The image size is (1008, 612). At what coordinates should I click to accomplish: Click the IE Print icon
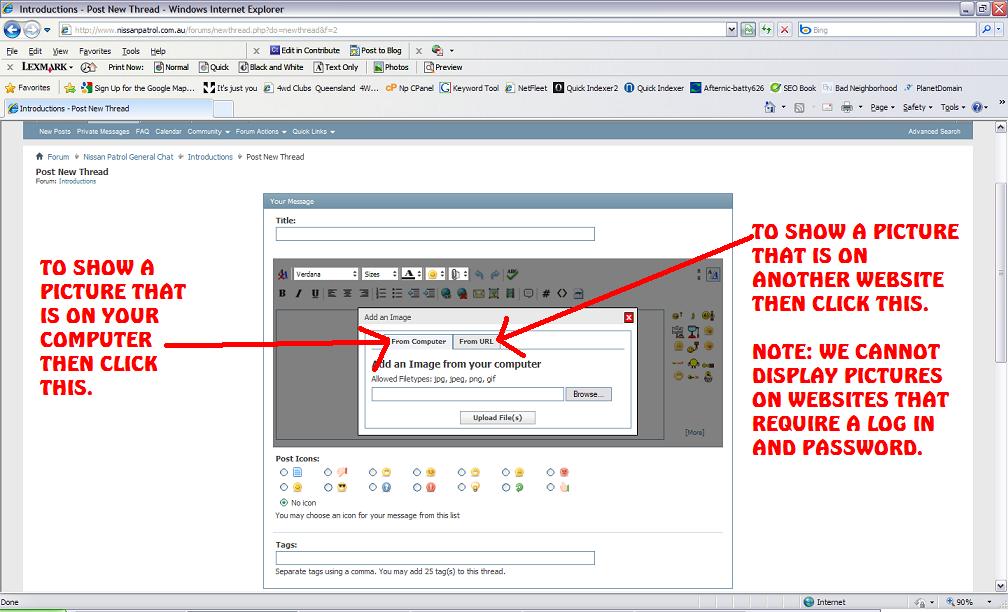click(x=847, y=107)
